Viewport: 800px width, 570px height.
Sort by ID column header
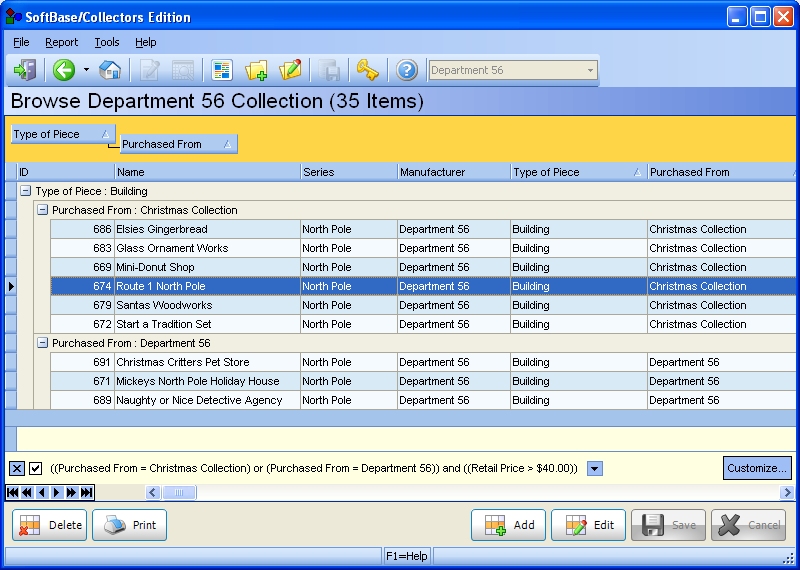66,172
